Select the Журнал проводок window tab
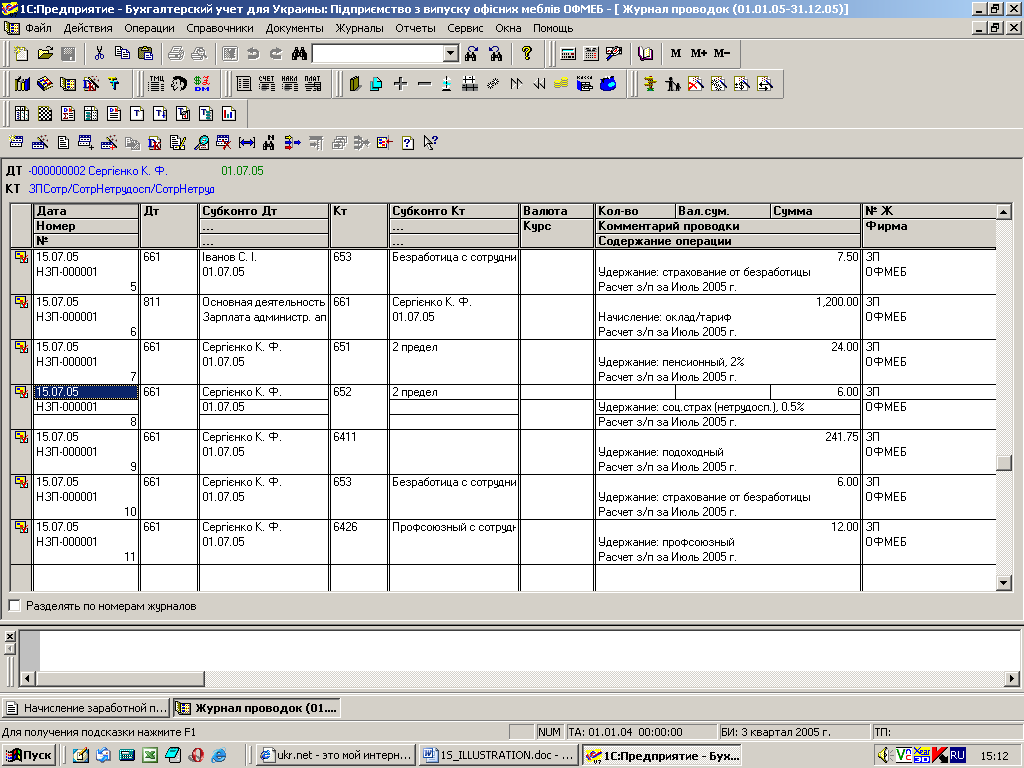Viewport: 1024px width, 768px height. click(257, 708)
